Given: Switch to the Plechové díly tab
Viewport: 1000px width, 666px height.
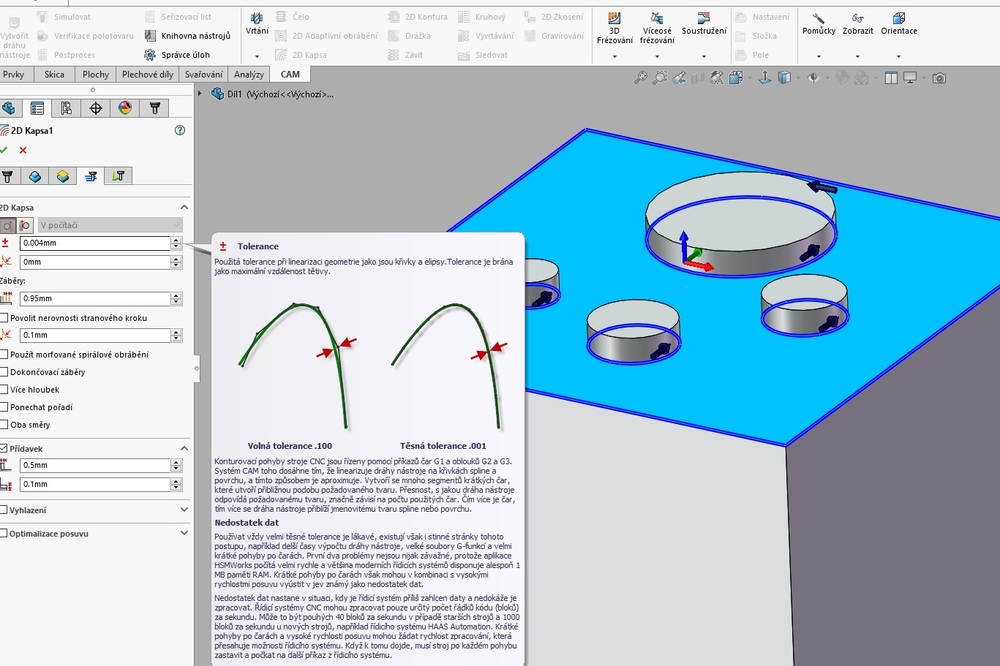Looking at the screenshot, I should [148, 74].
